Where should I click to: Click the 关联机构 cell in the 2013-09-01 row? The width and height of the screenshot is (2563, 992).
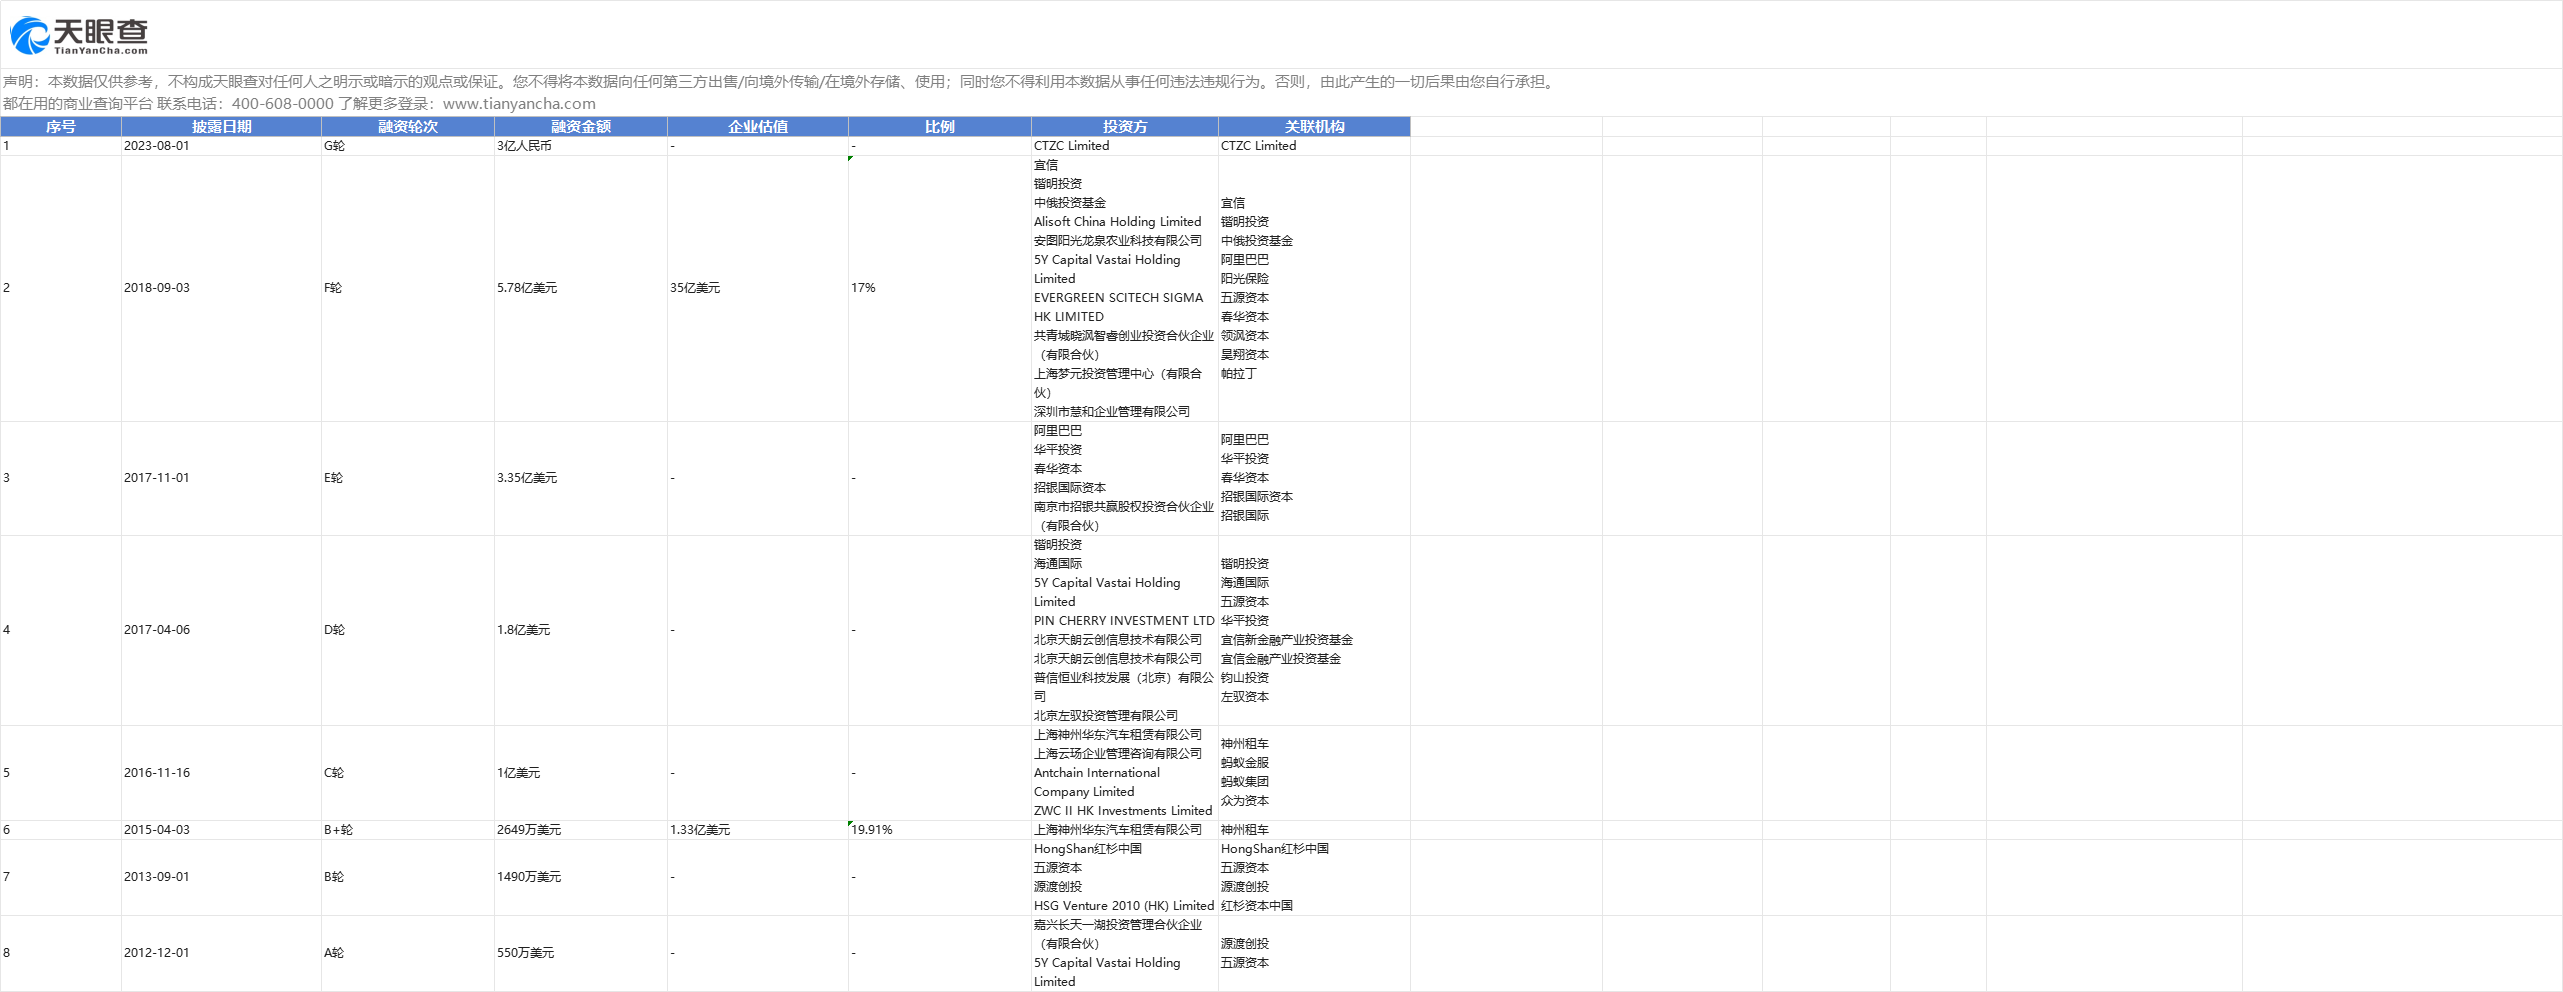[x=1314, y=877]
